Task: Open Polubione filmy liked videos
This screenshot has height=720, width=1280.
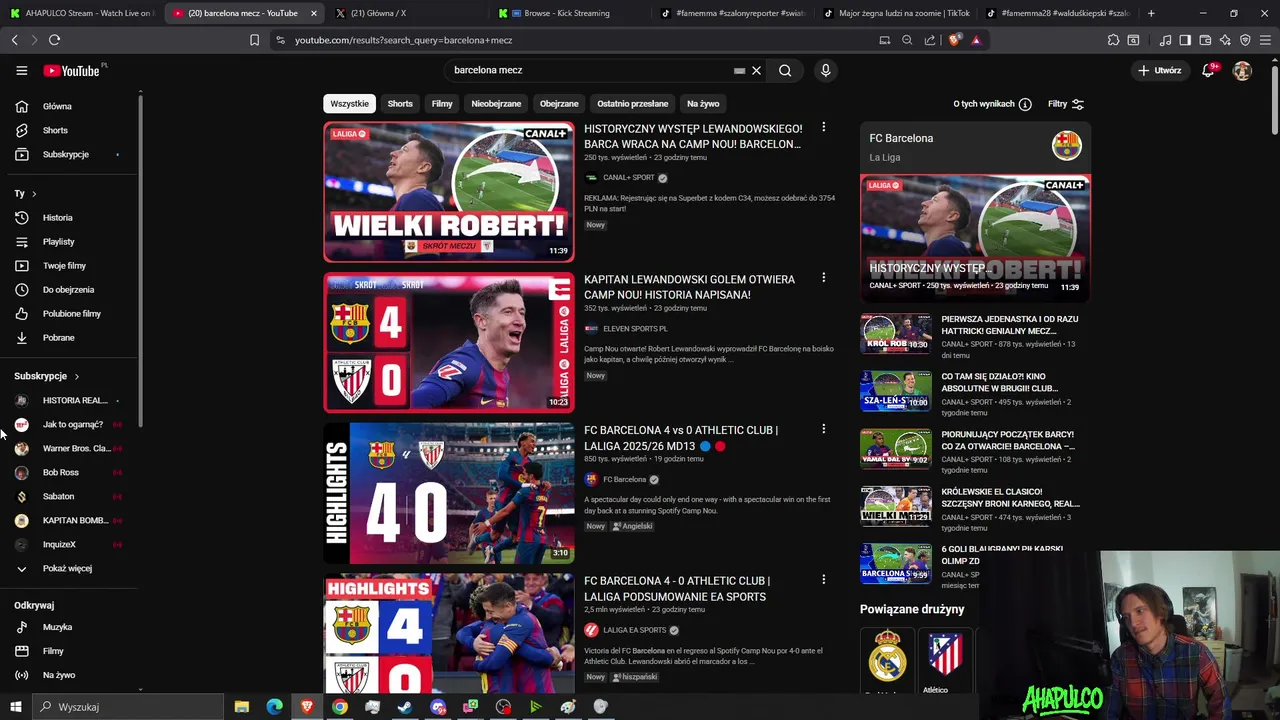Action: tap(70, 313)
